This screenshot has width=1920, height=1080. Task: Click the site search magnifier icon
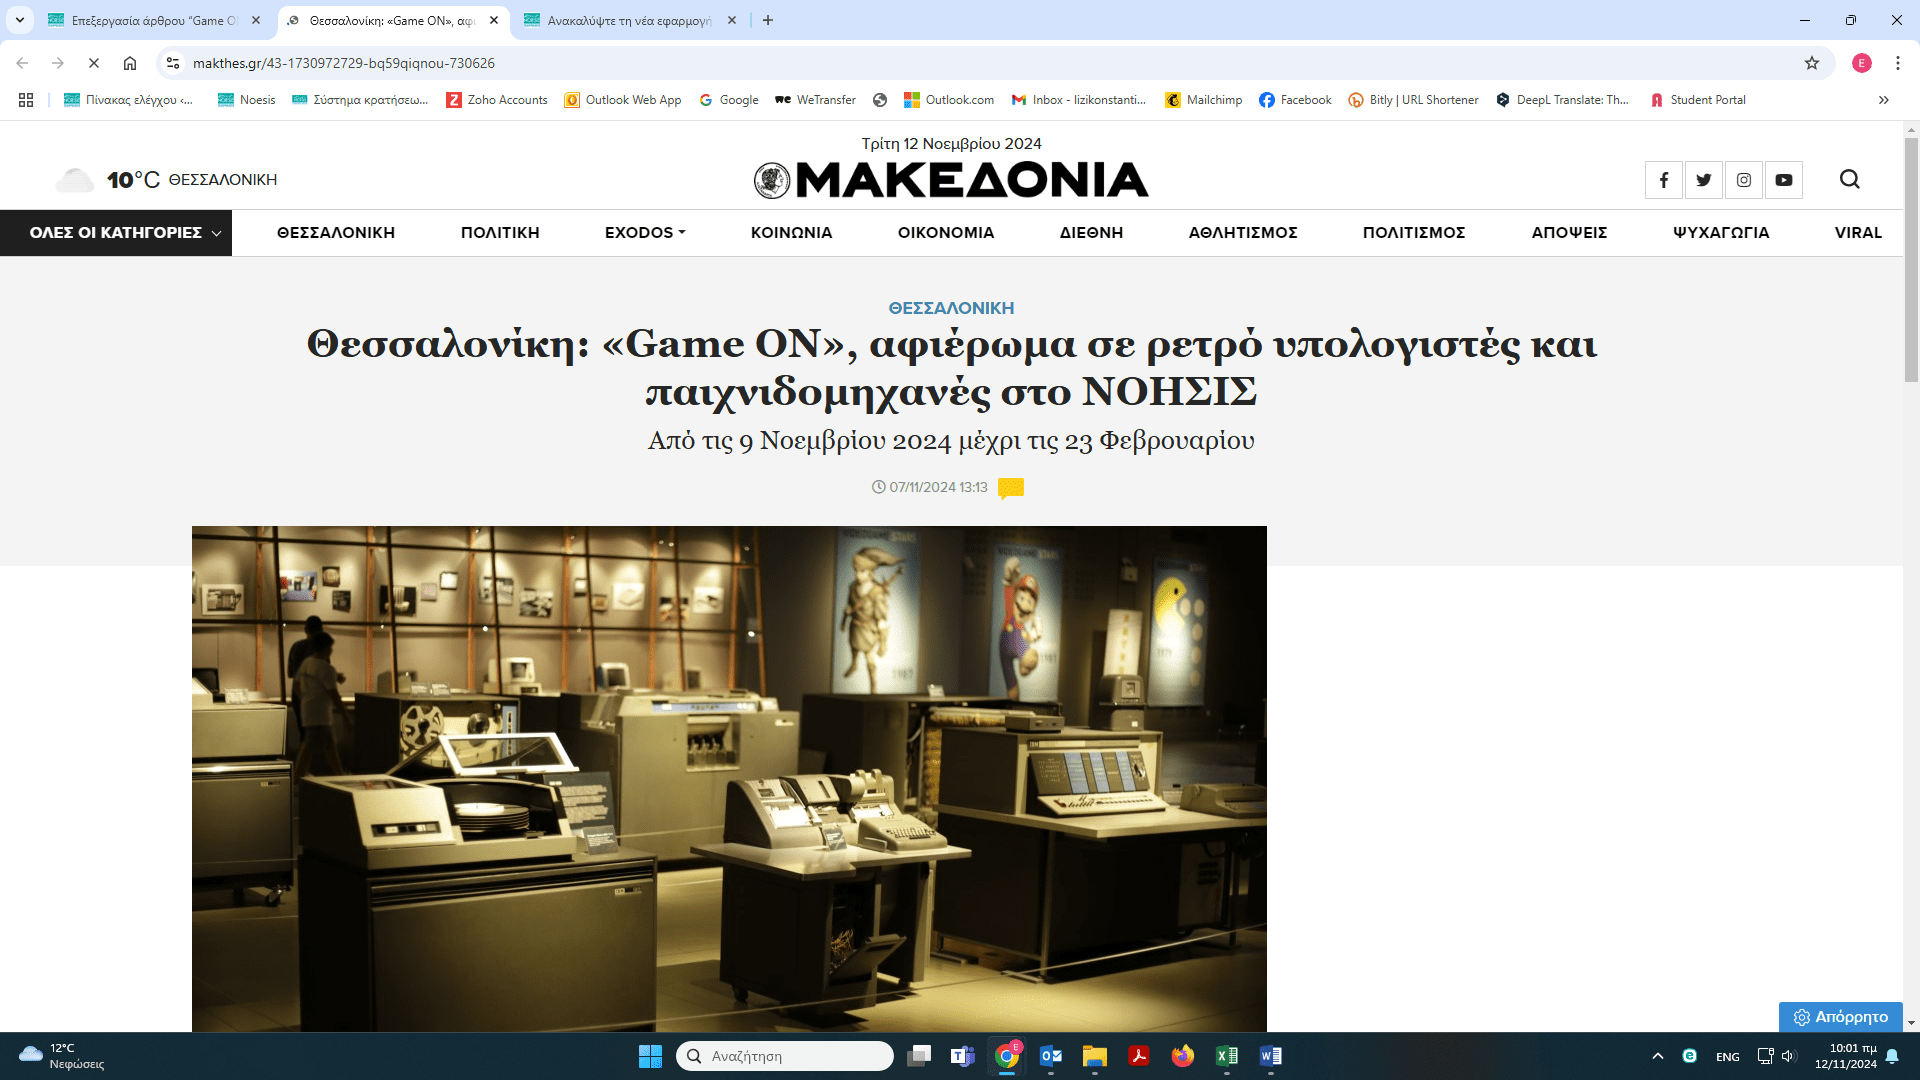coord(1850,179)
